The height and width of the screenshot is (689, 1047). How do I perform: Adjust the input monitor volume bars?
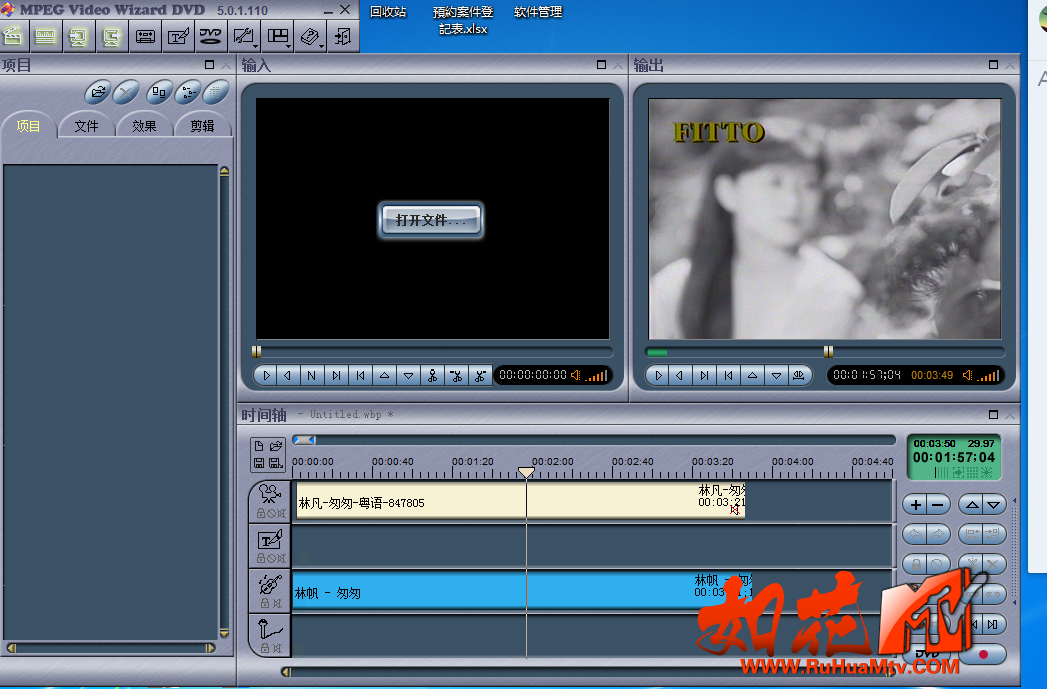click(597, 377)
